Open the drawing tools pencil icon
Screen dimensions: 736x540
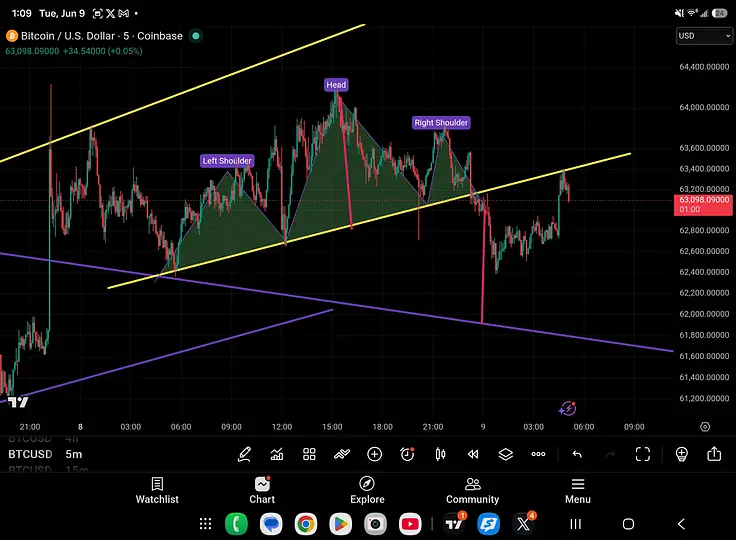click(244, 454)
